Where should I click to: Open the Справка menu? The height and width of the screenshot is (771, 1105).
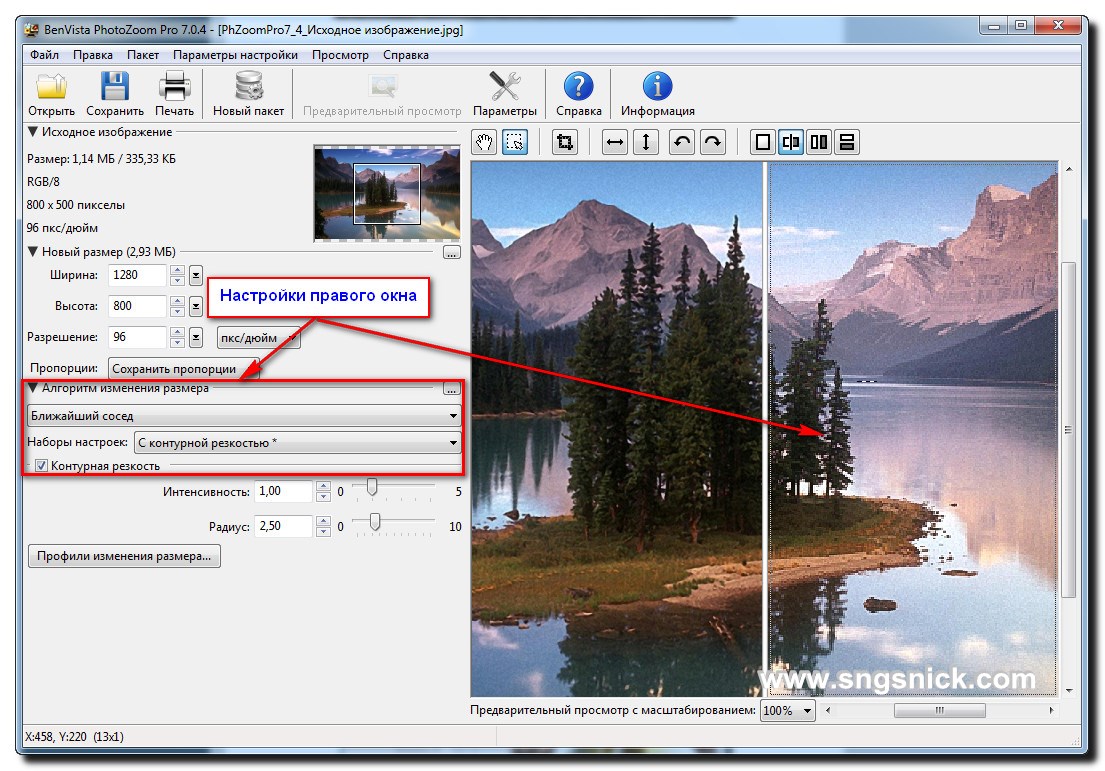406,55
